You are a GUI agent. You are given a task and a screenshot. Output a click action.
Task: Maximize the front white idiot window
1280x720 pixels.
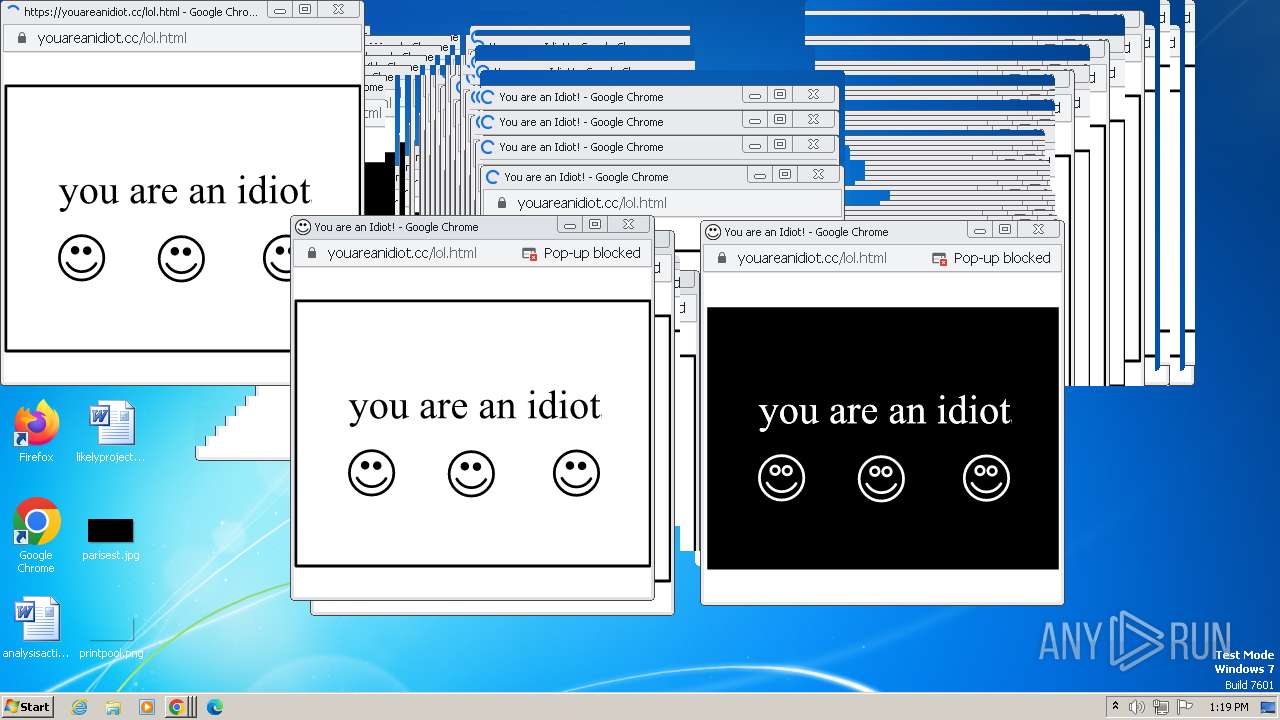pyautogui.click(x=595, y=225)
